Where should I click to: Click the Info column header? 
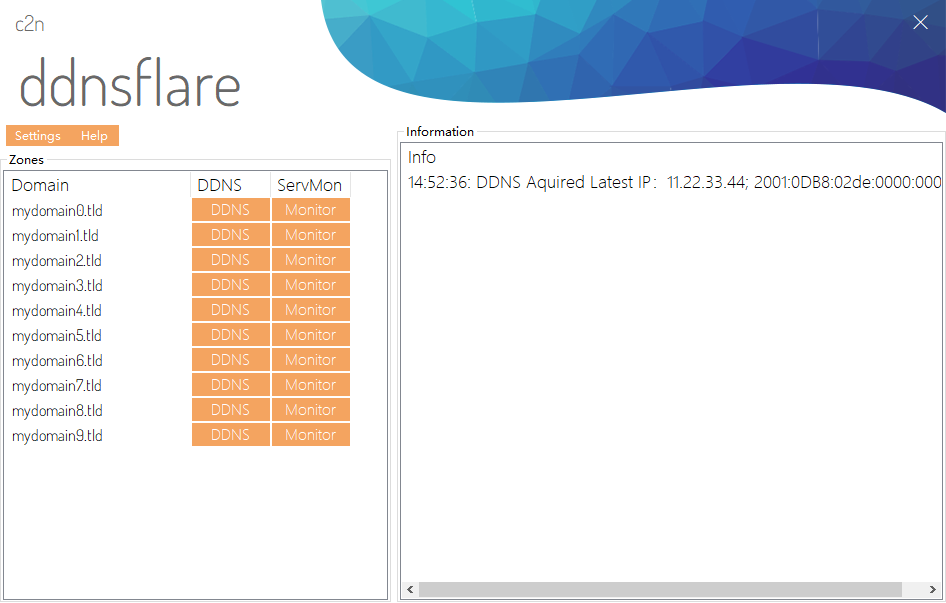pos(422,158)
